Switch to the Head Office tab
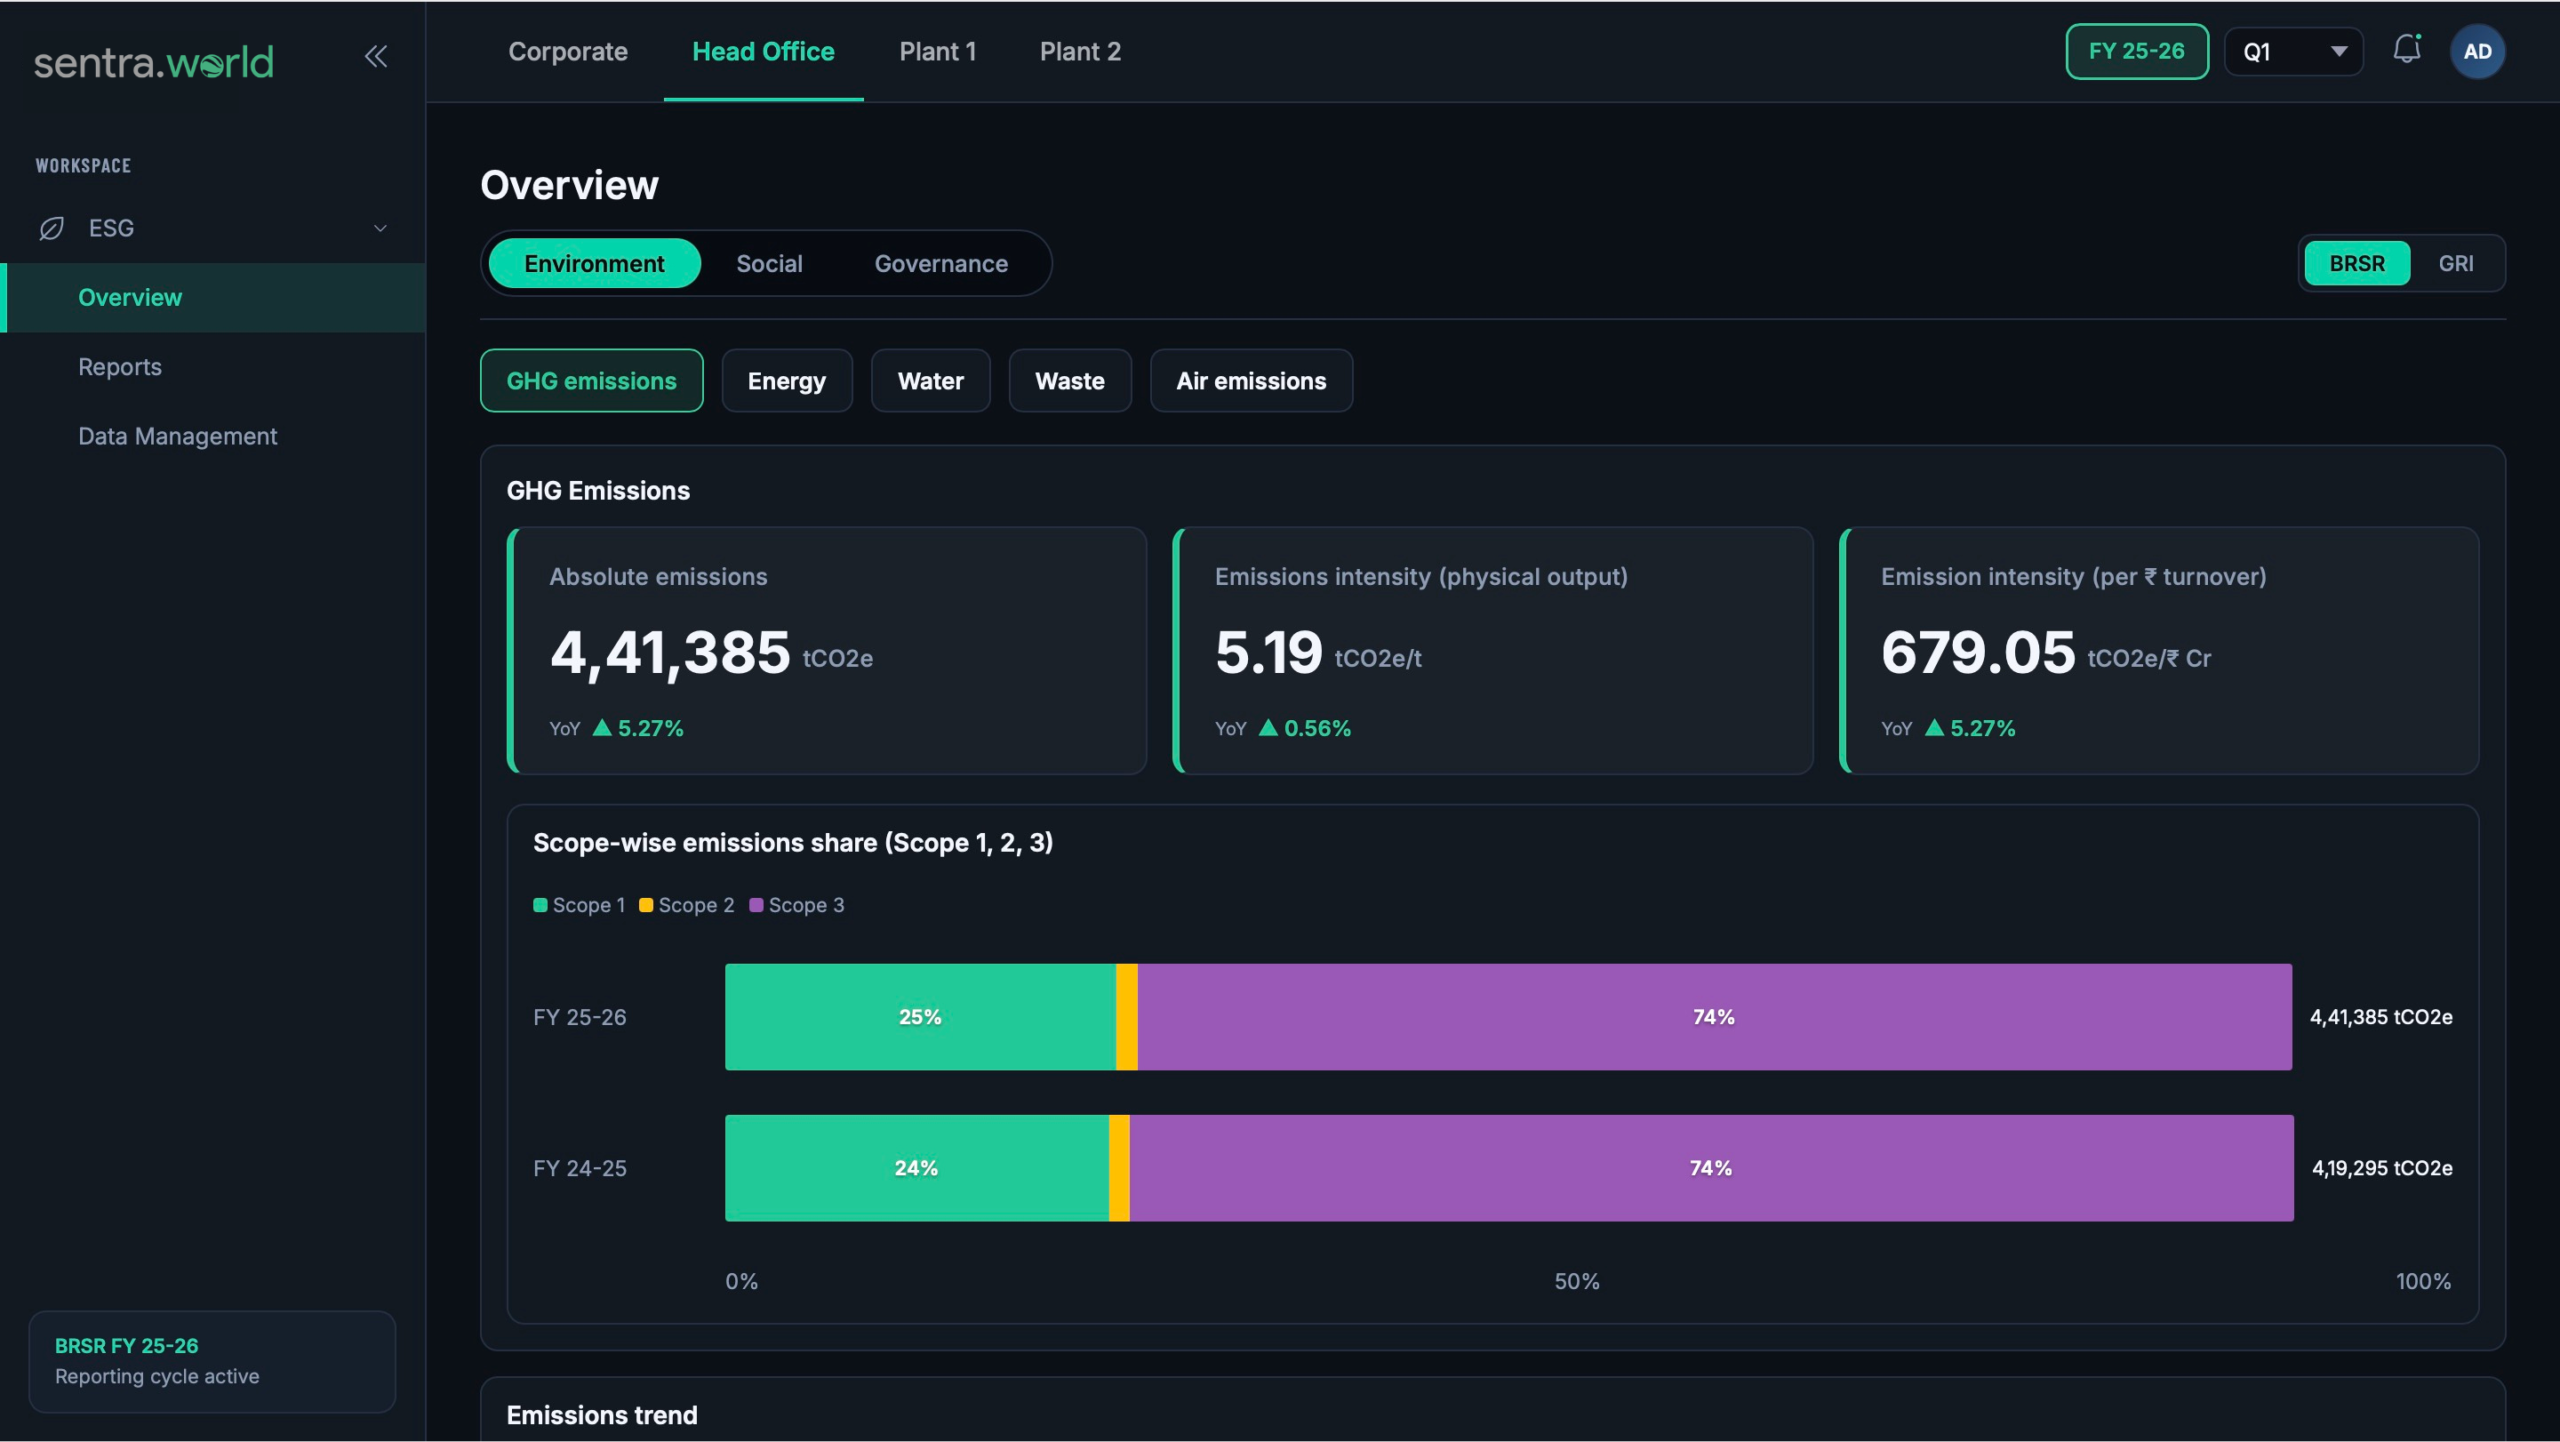This screenshot has height=1442, width=2560. click(x=763, y=51)
